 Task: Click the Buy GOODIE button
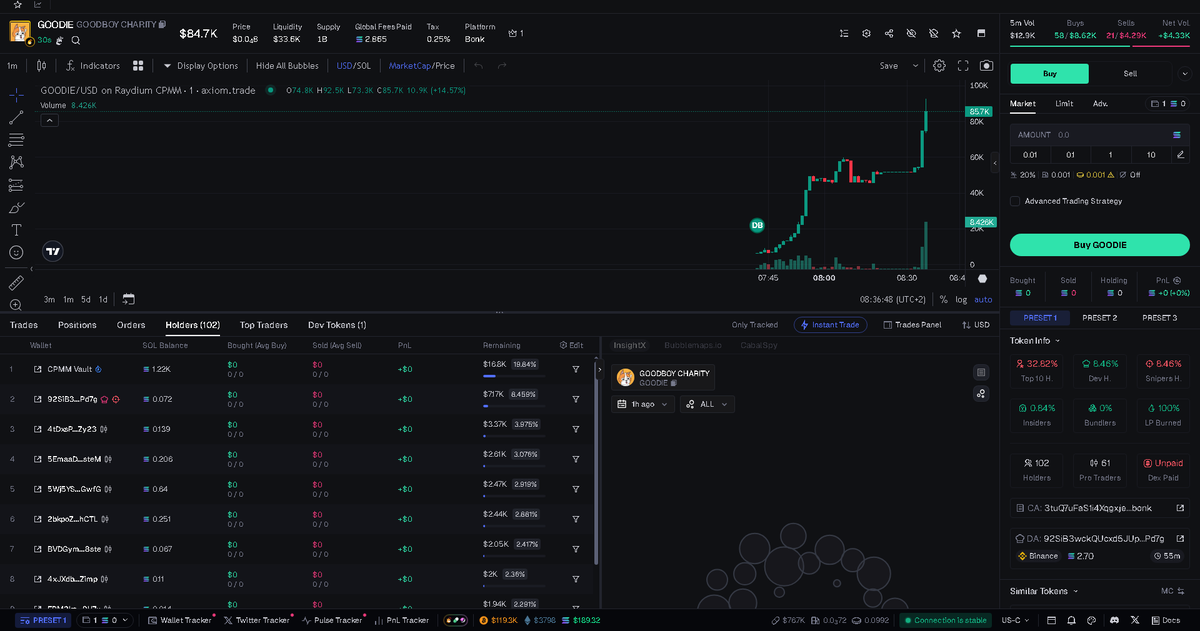coord(1099,245)
